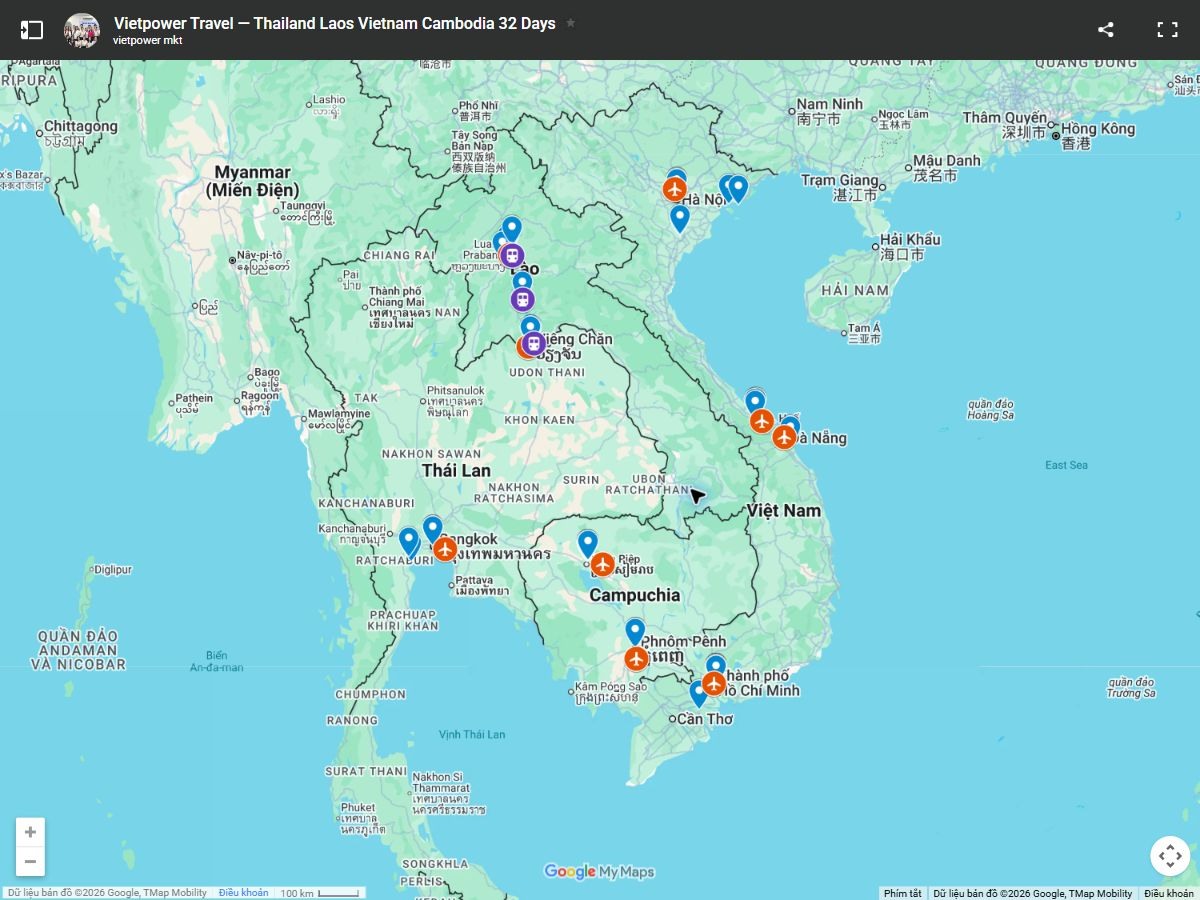Zoom in with the plus button

(x=31, y=832)
